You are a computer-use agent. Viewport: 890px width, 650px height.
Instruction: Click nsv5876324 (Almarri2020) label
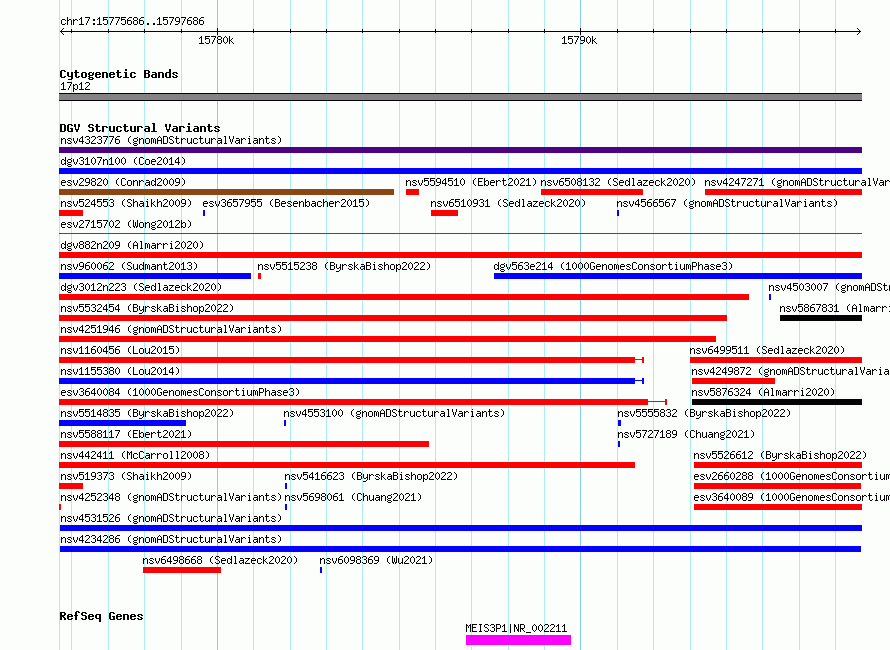[763, 392]
